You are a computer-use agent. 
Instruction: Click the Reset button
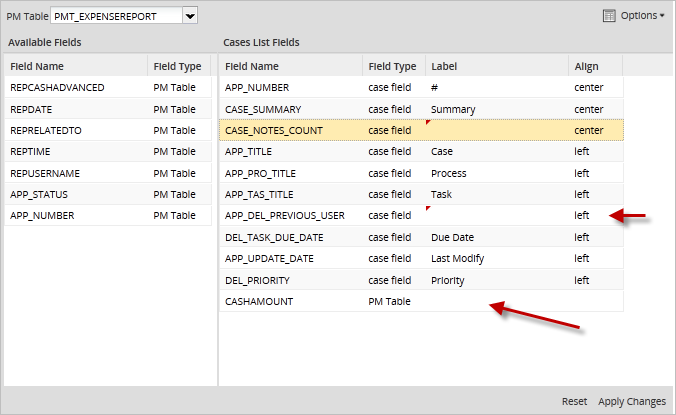[x=574, y=401]
